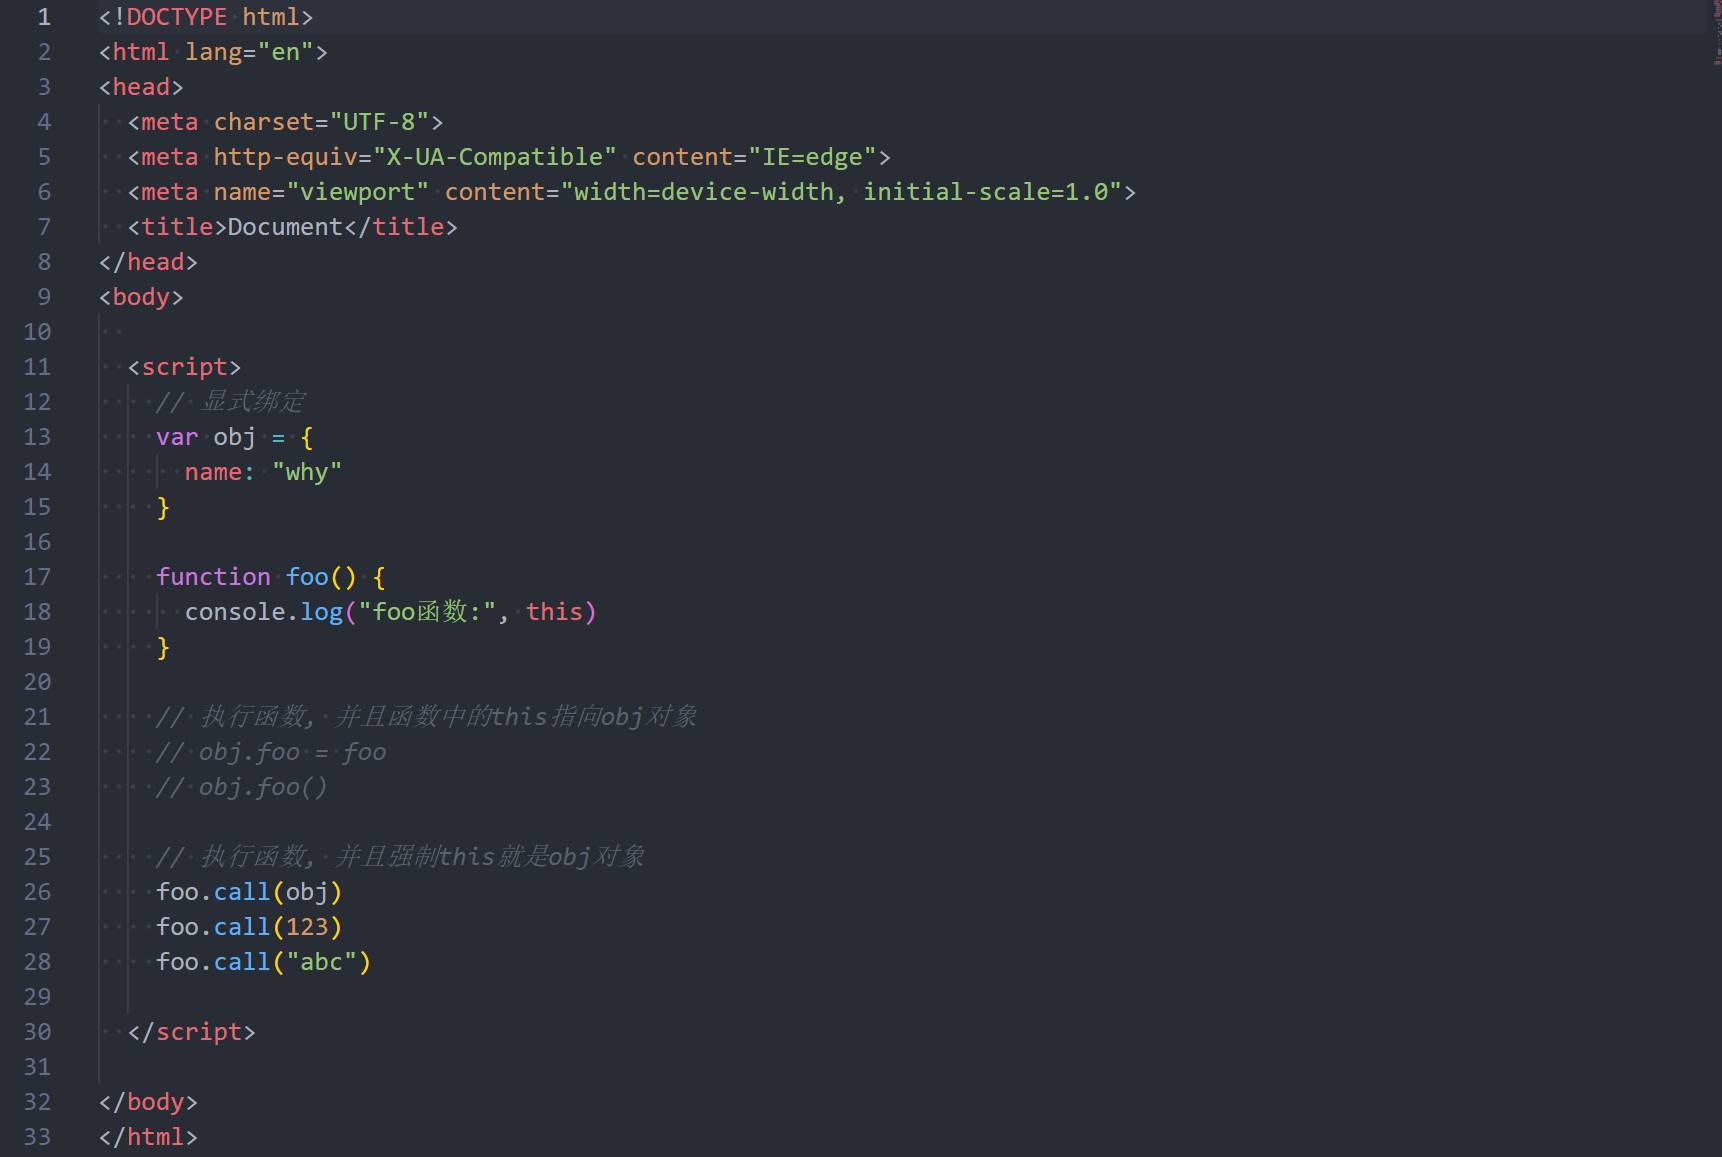This screenshot has width=1722, height=1157.
Task: Click the "foo函数:" string literal
Action: [x=428, y=612]
